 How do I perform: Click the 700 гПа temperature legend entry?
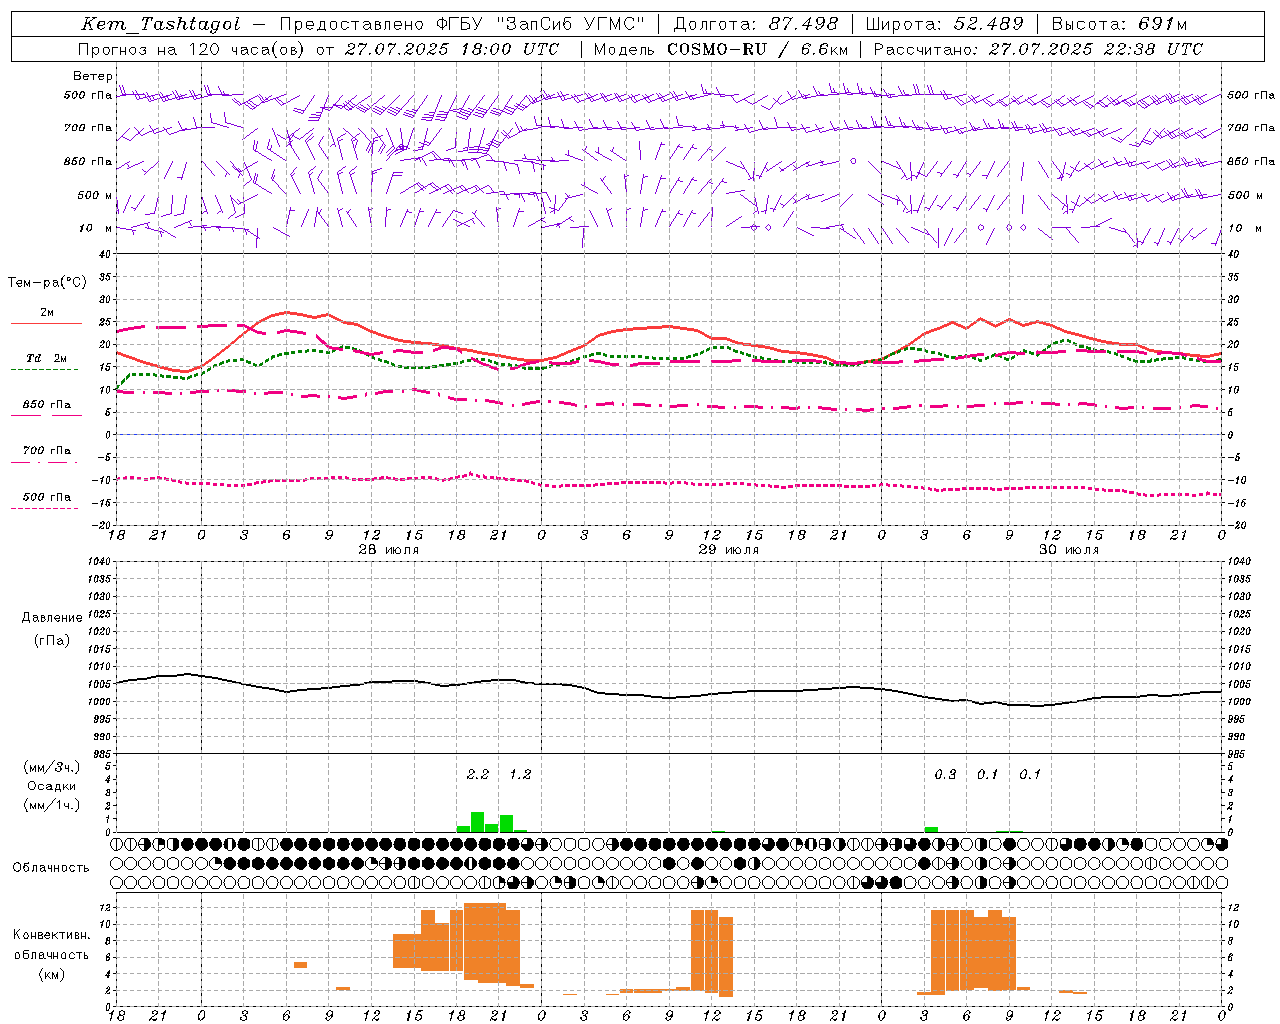[46, 451]
